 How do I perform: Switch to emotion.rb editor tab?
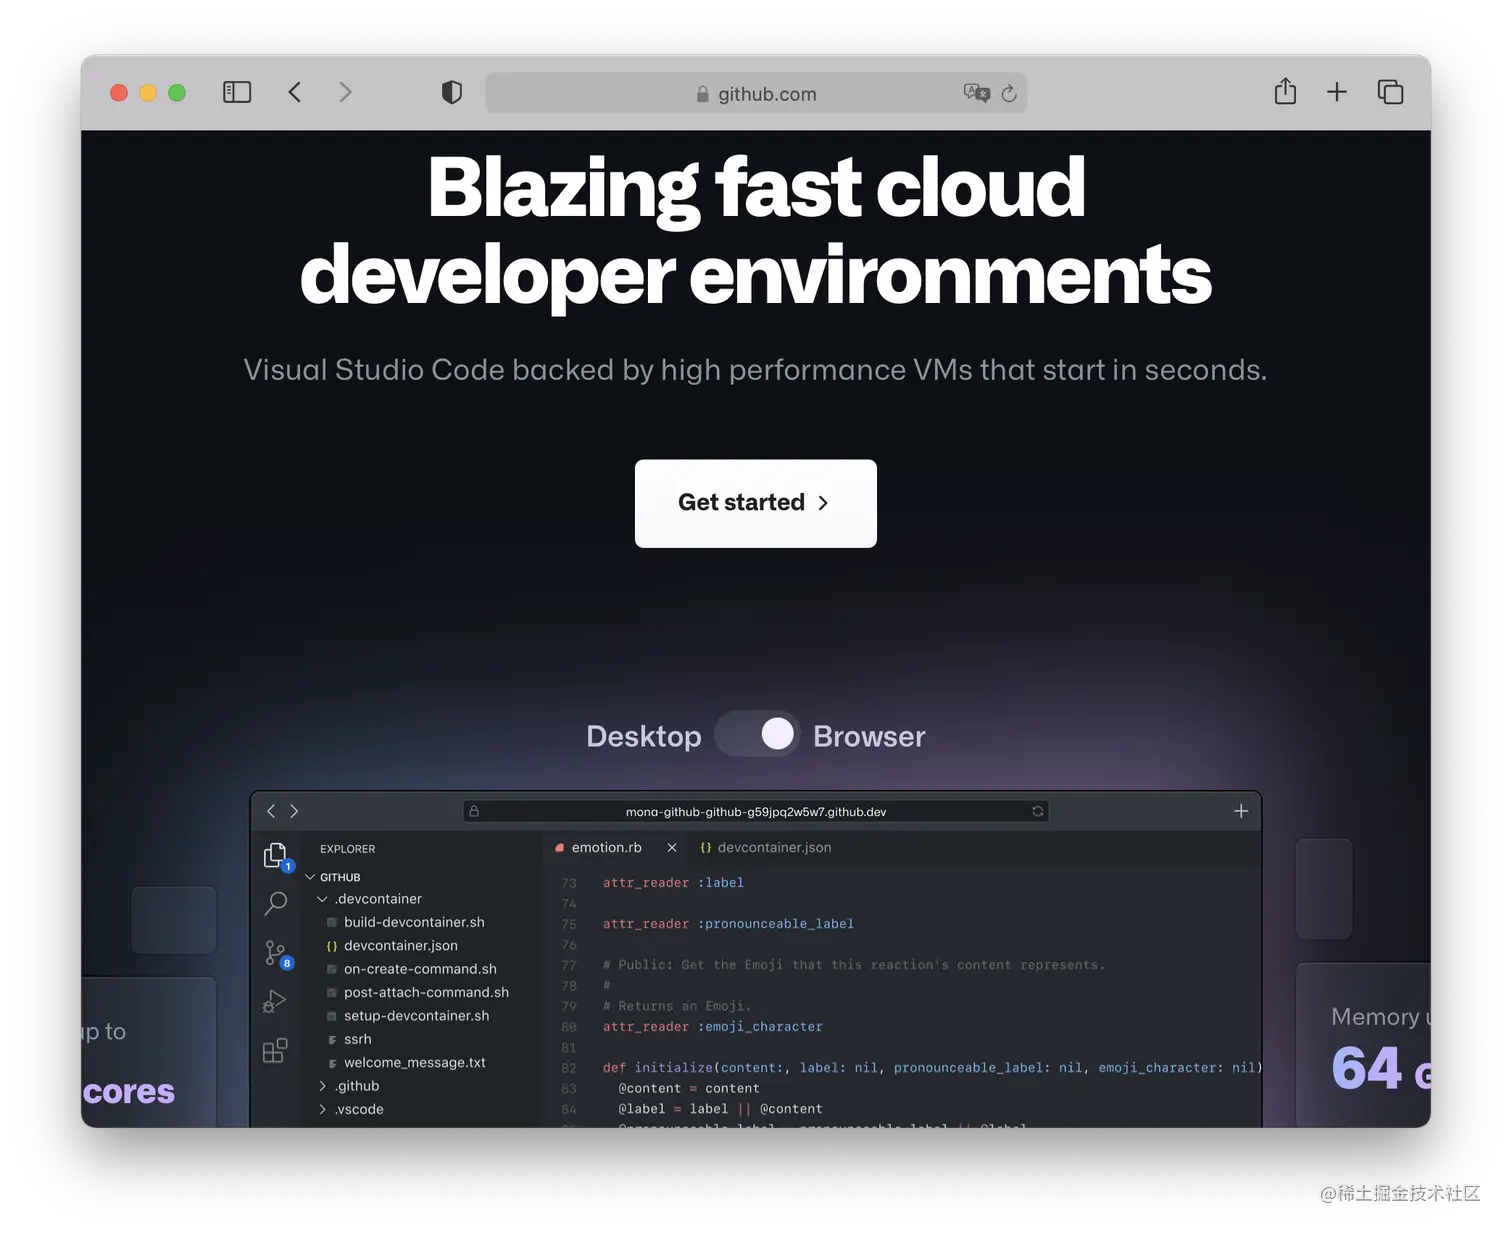click(606, 847)
